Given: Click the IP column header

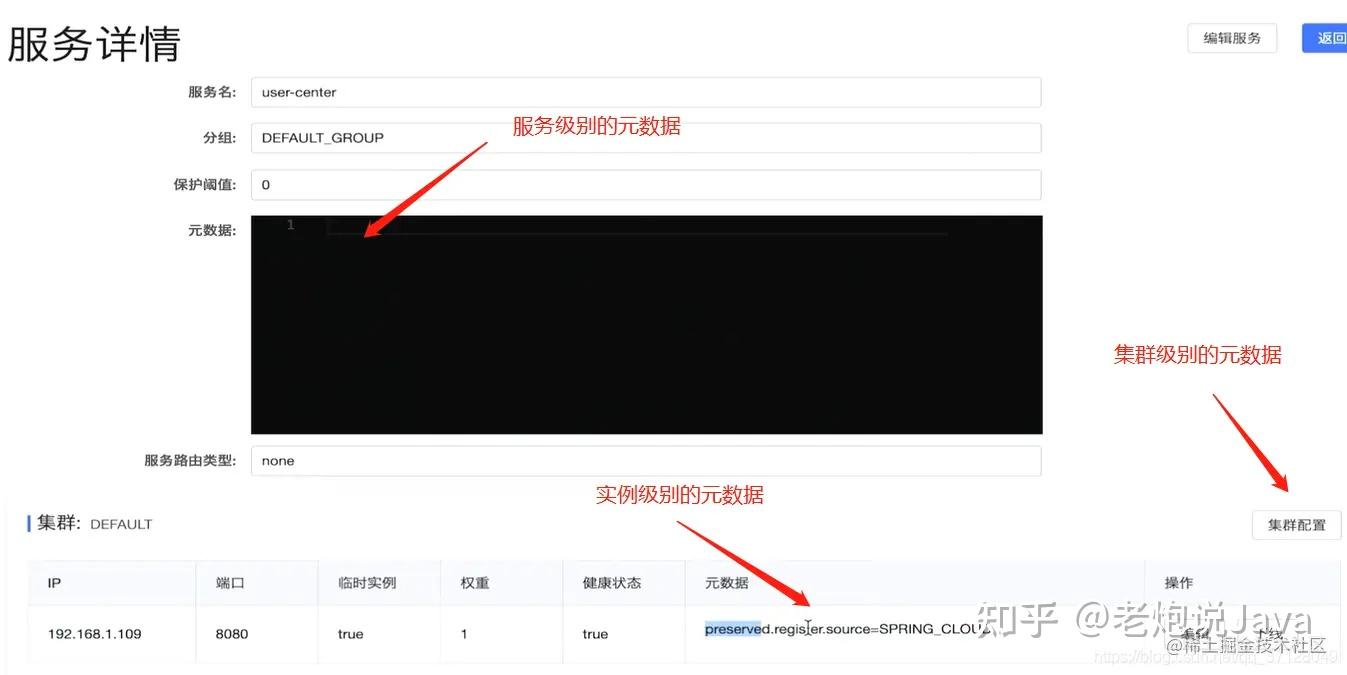Looking at the screenshot, I should point(54,583).
